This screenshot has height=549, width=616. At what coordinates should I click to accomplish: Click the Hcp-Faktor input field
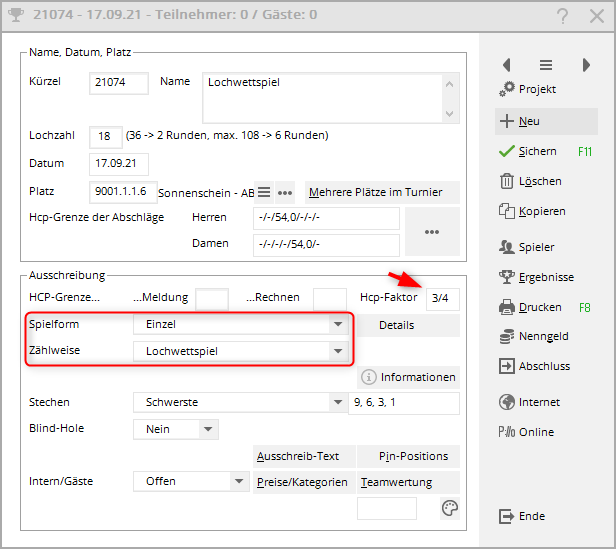coord(442,299)
